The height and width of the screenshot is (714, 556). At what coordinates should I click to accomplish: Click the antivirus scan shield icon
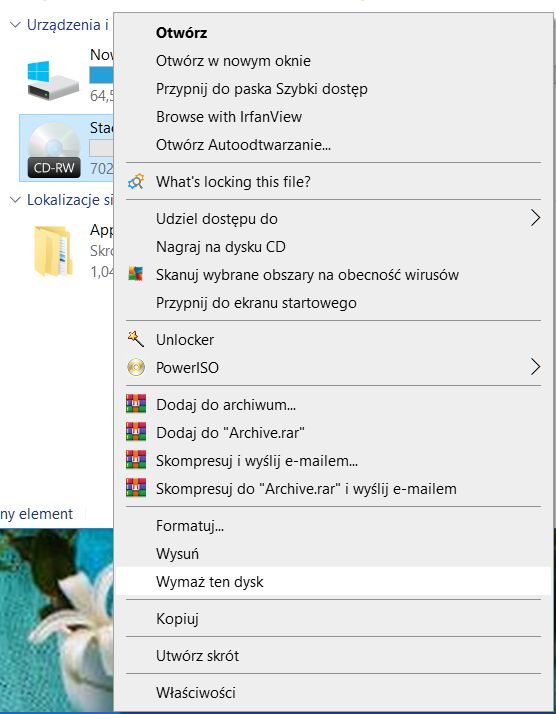click(136, 274)
